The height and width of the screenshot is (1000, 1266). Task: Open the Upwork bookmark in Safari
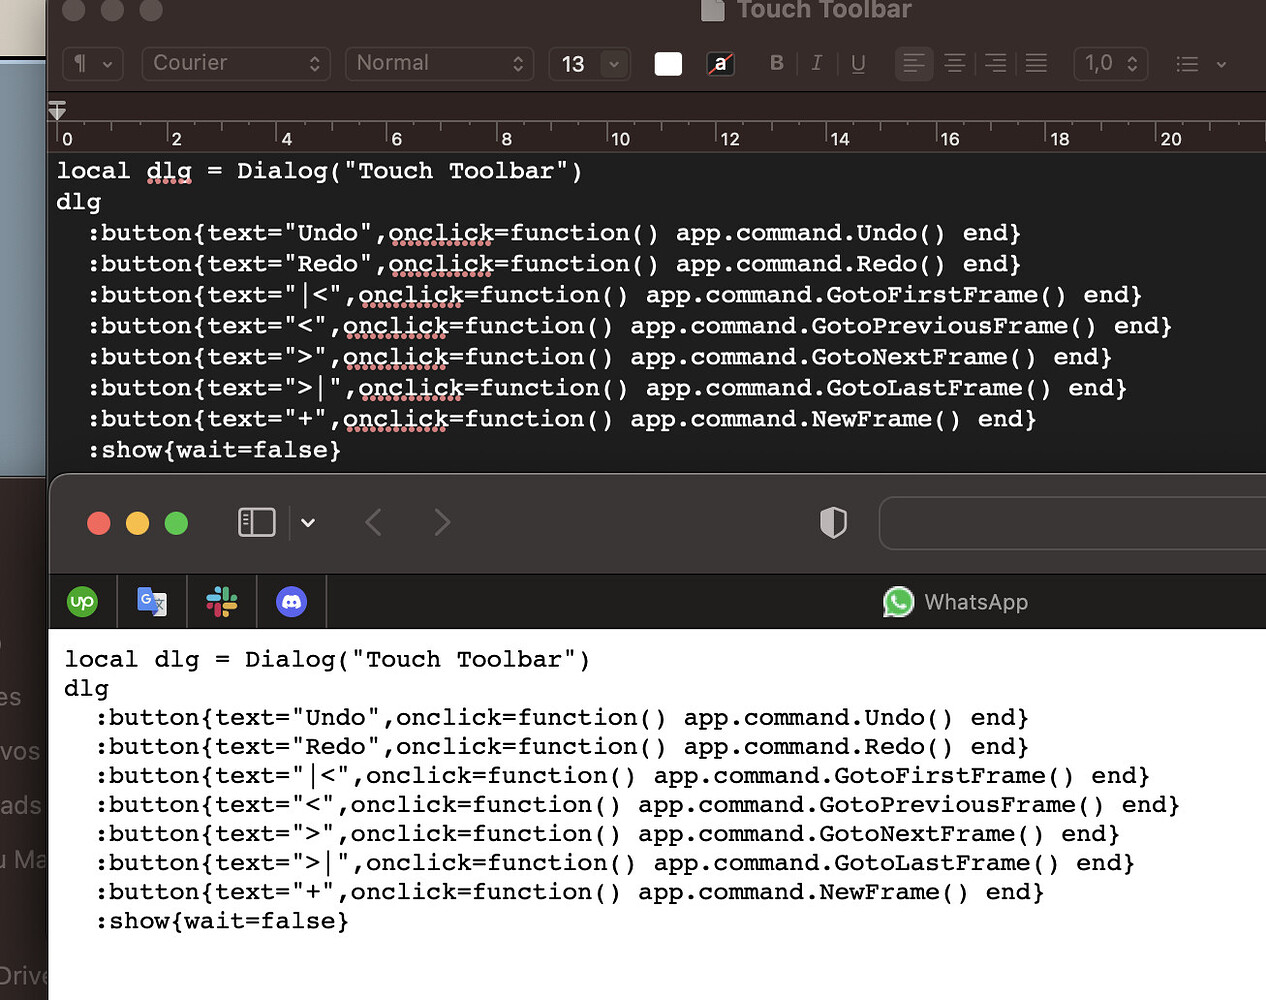(81, 602)
